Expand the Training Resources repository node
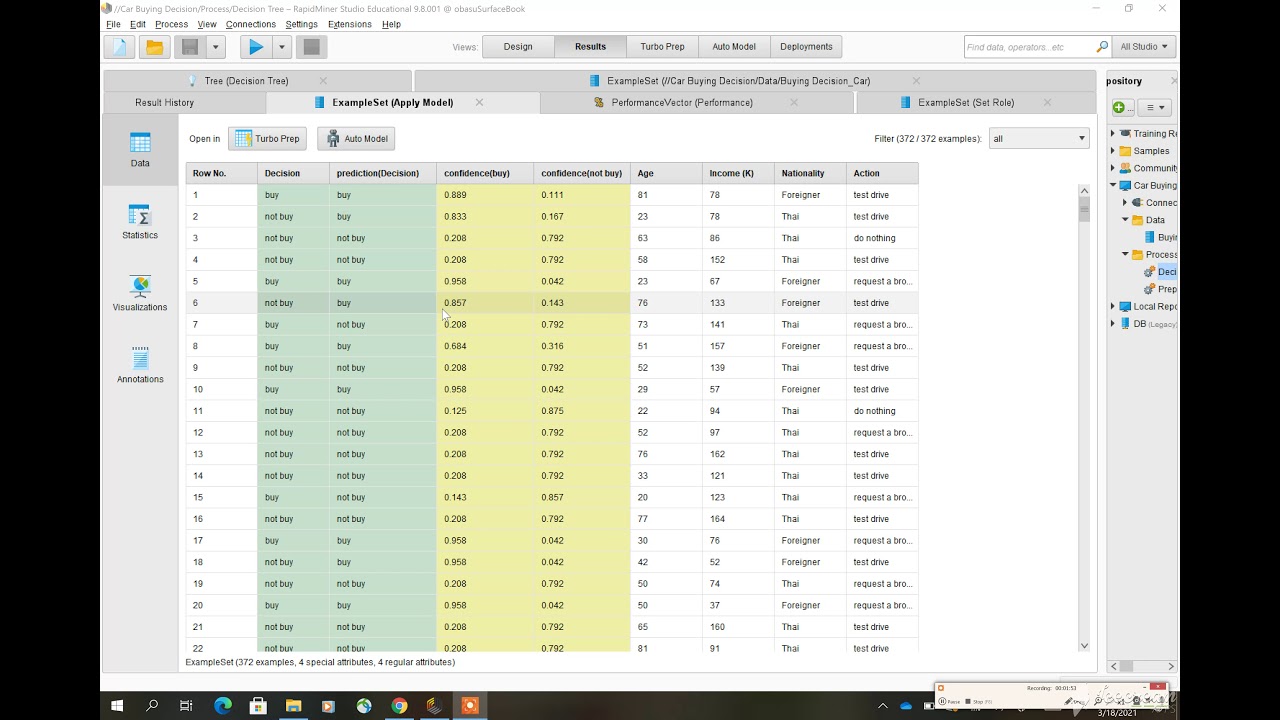Image resolution: width=1280 pixels, height=720 pixels. [x=1113, y=133]
